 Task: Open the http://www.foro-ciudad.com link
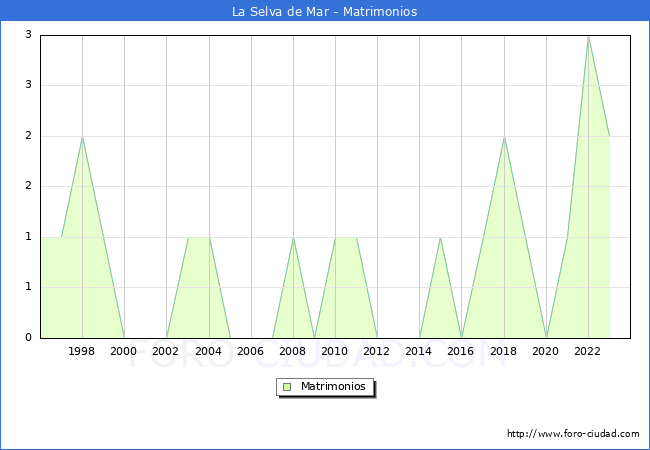click(x=573, y=434)
